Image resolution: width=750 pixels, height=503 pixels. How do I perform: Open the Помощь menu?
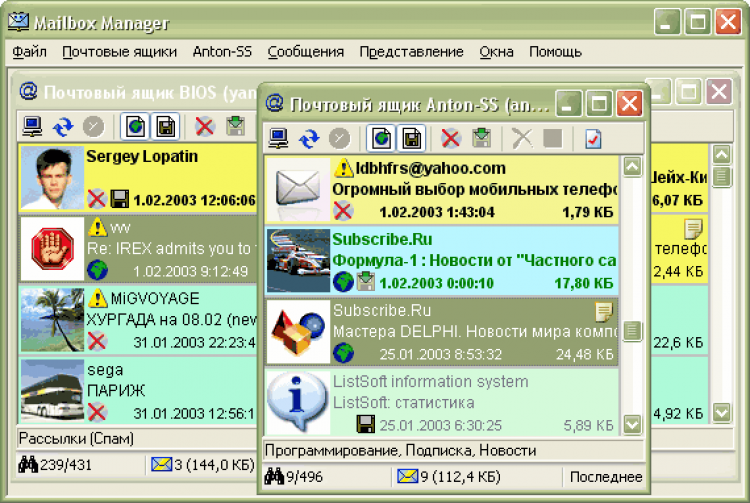555,51
